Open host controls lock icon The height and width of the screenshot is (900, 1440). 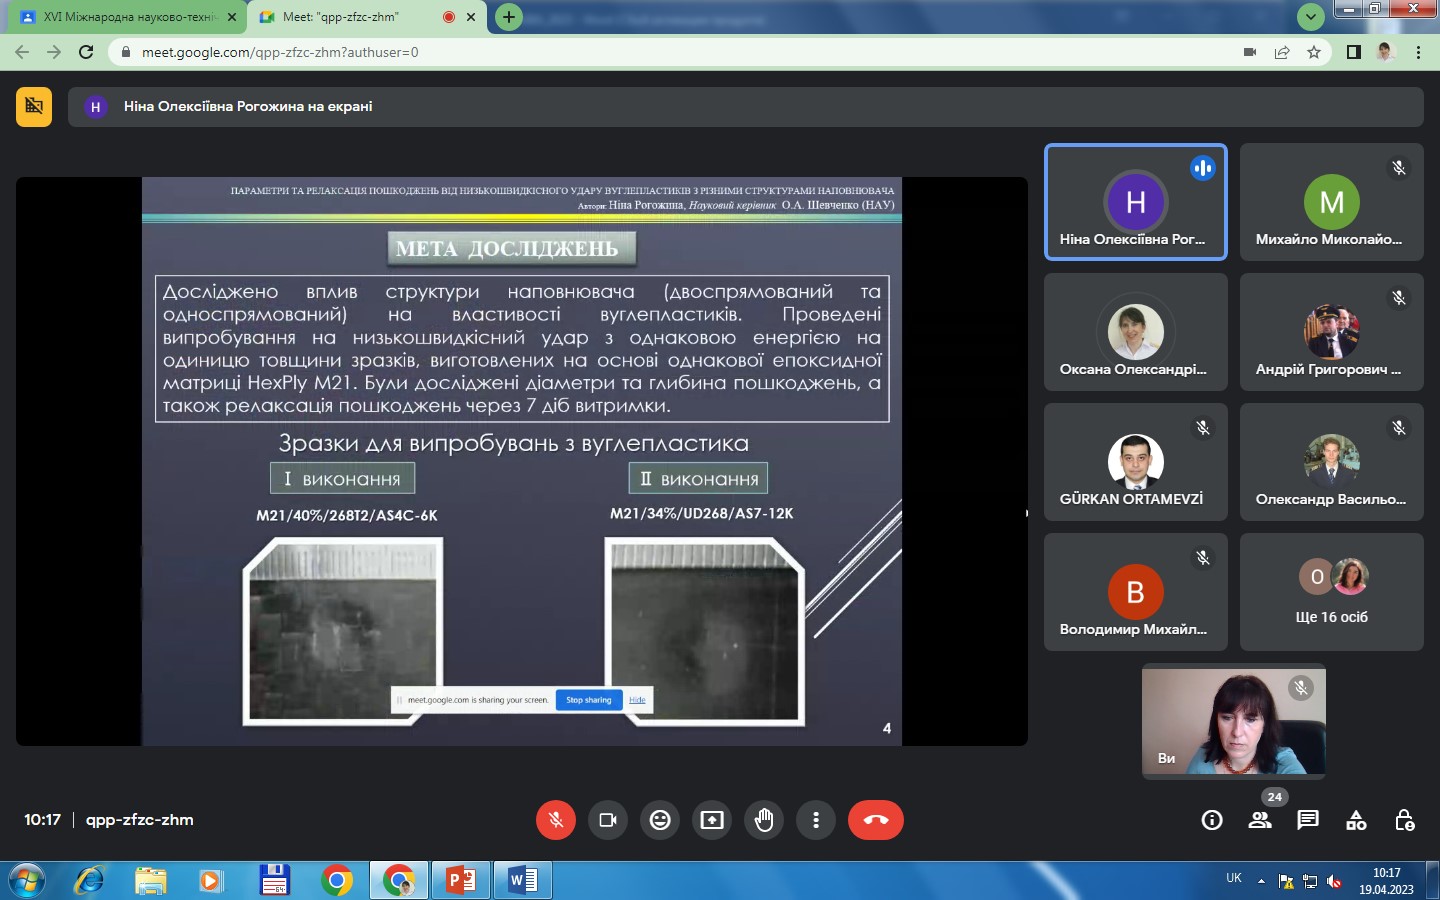pyautogui.click(x=1404, y=821)
